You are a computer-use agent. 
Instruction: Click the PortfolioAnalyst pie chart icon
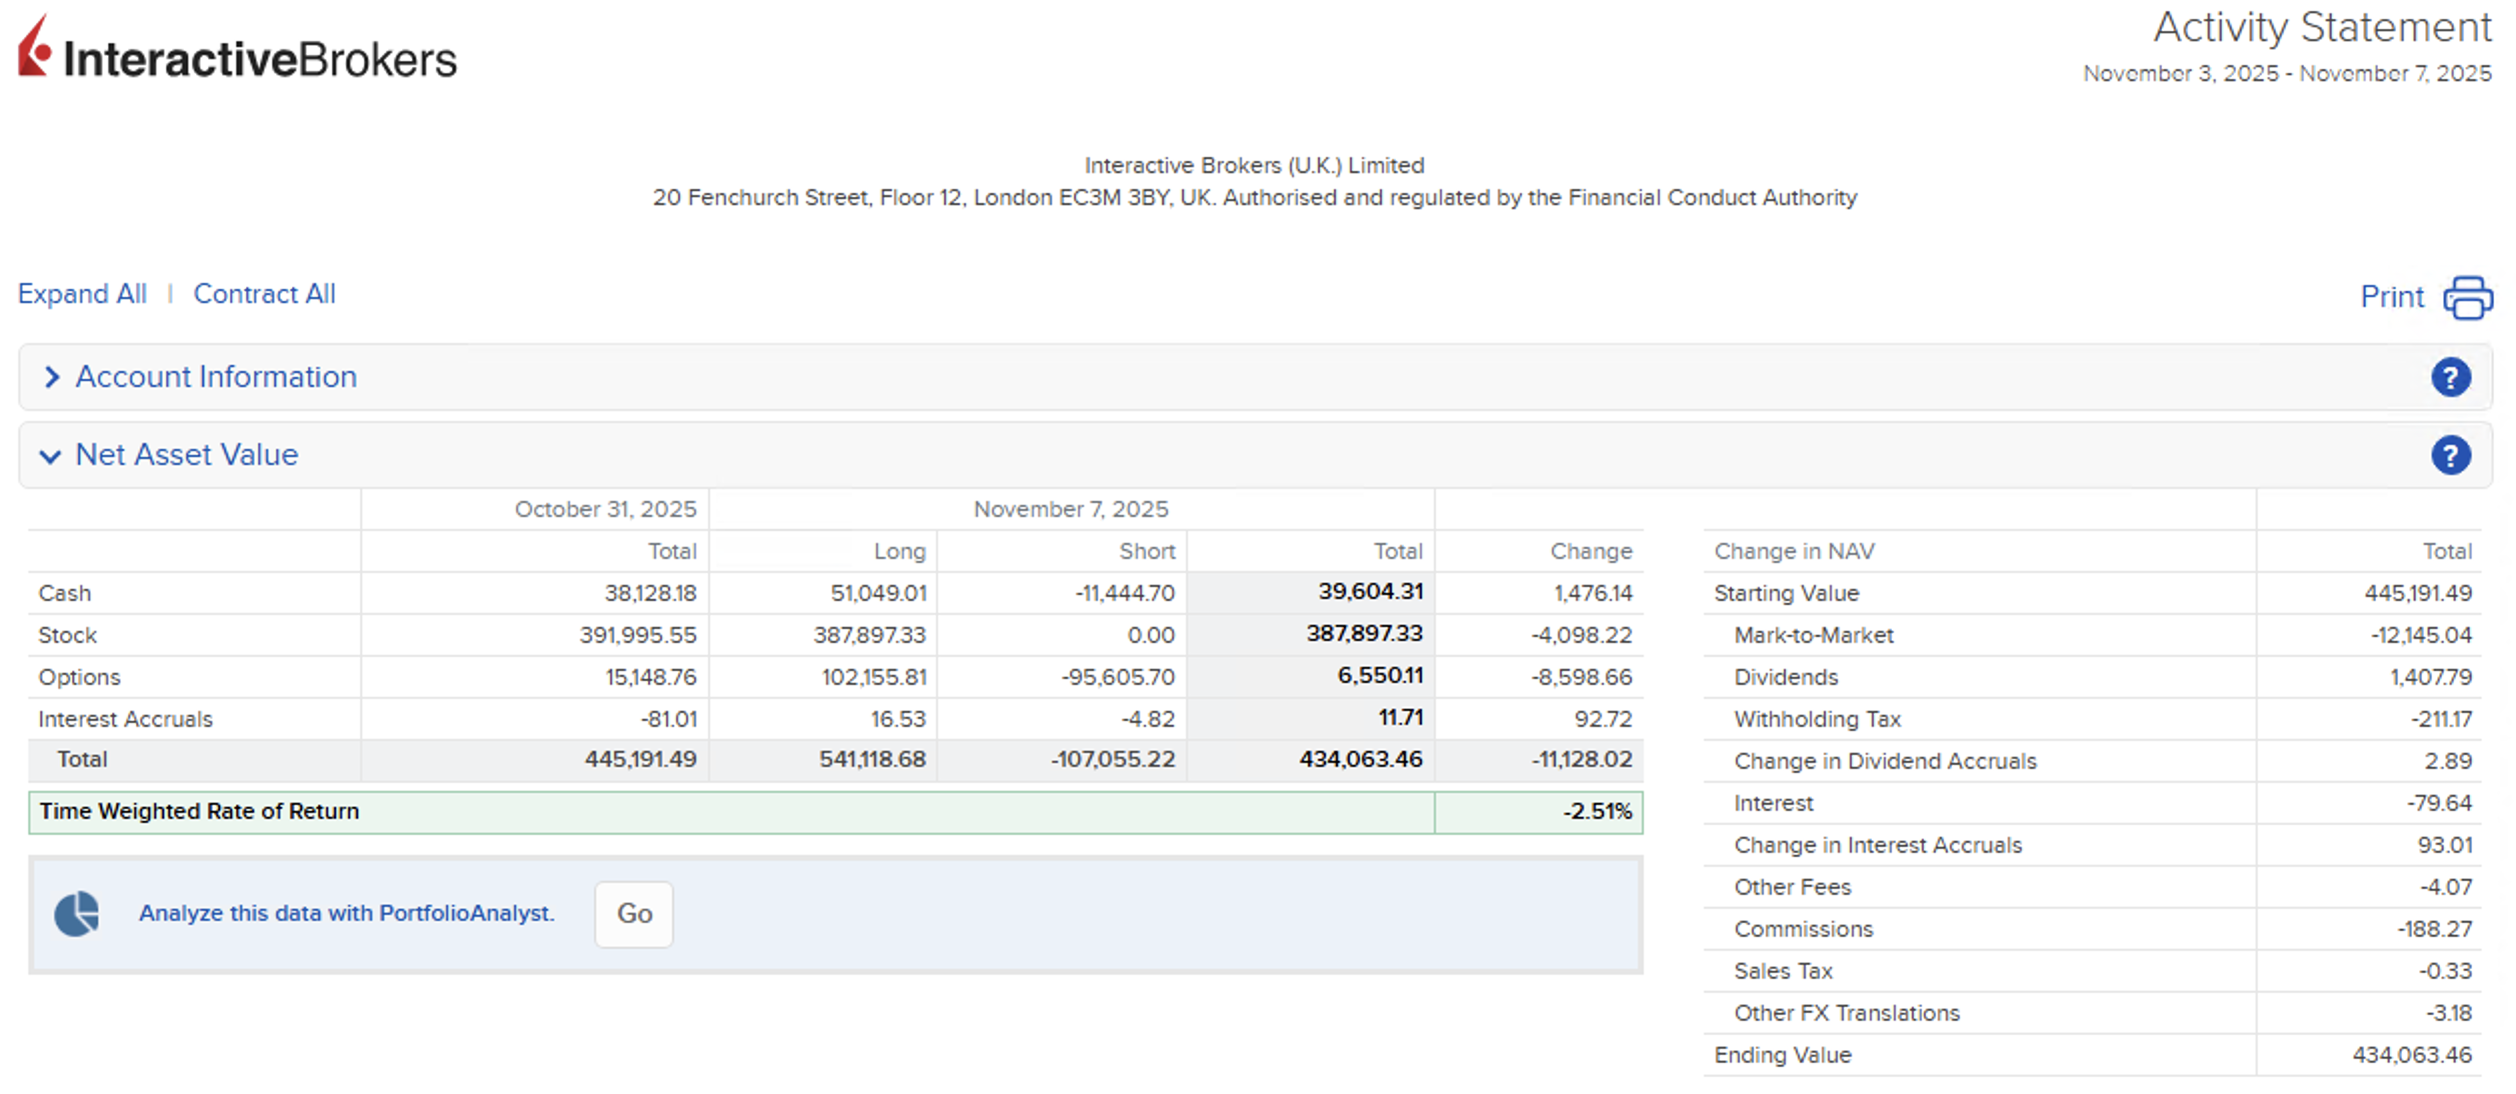(77, 913)
